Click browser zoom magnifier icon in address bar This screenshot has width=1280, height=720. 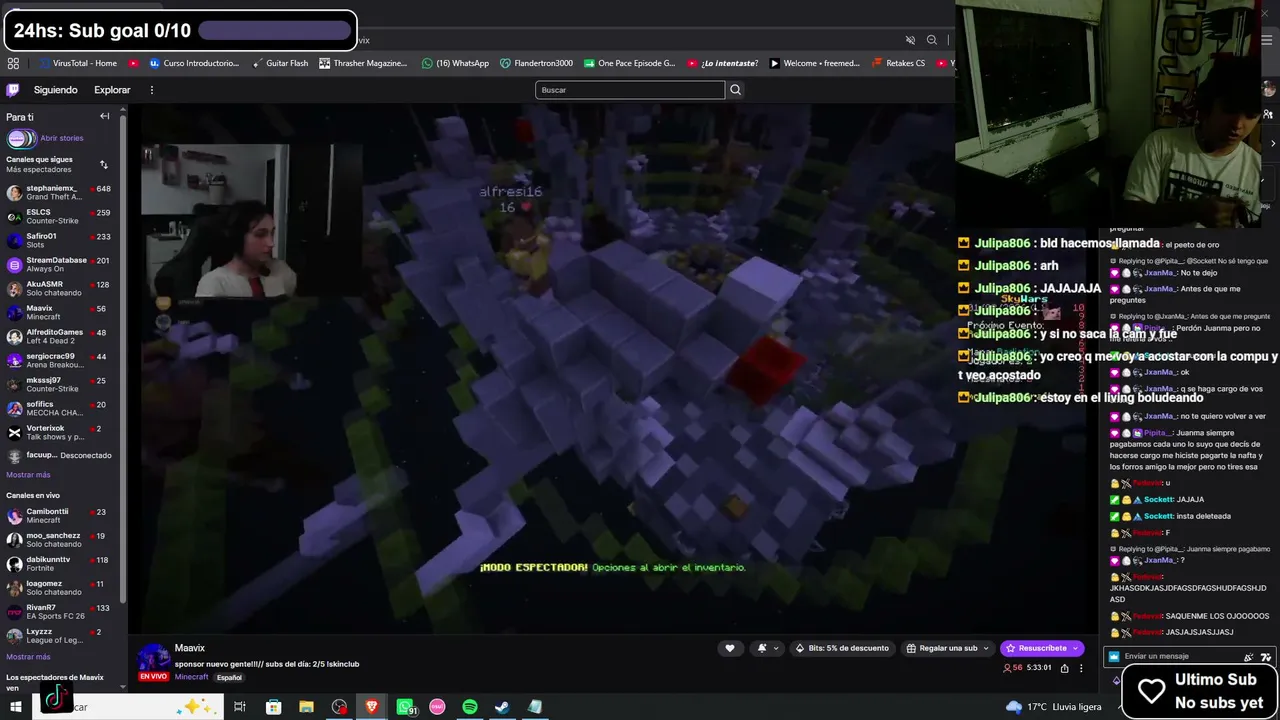coord(932,40)
